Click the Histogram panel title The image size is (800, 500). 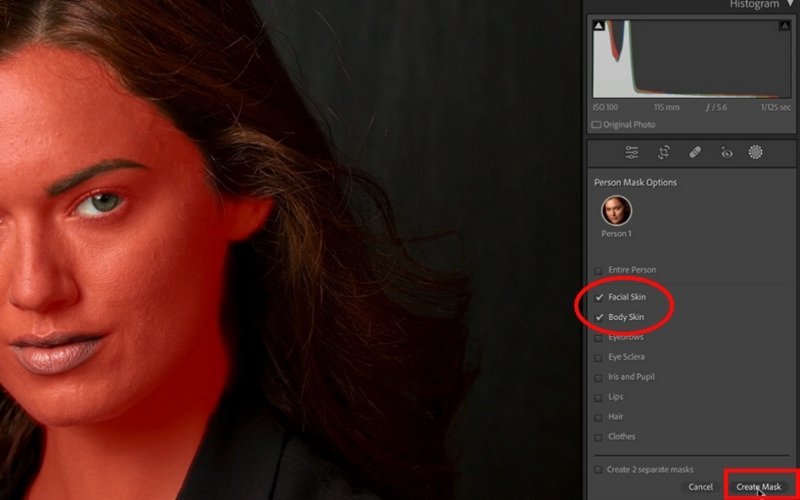click(x=754, y=4)
